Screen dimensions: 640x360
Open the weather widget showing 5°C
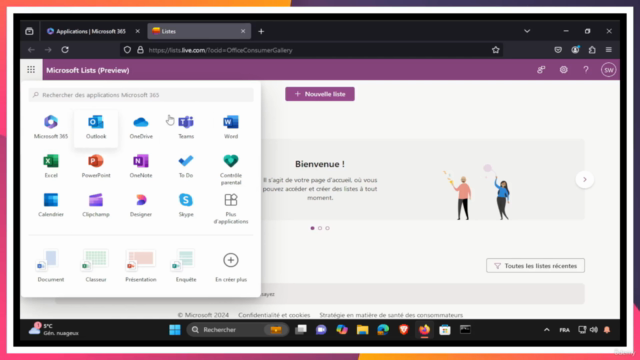coord(54,329)
